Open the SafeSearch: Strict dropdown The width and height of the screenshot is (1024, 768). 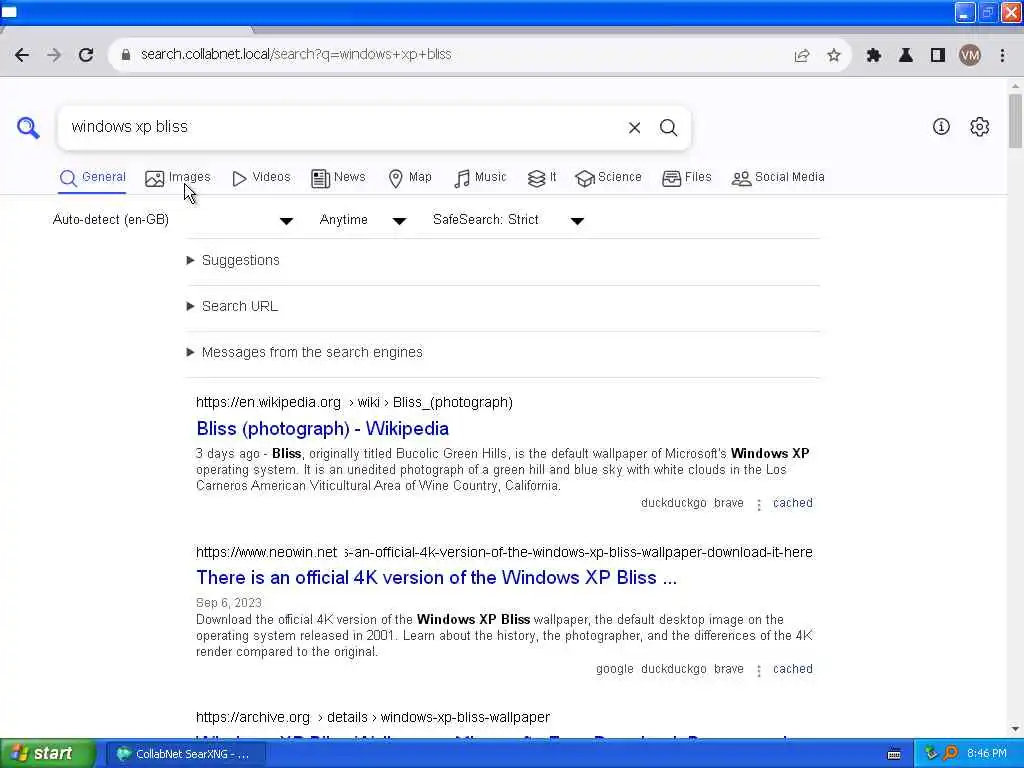(508, 220)
